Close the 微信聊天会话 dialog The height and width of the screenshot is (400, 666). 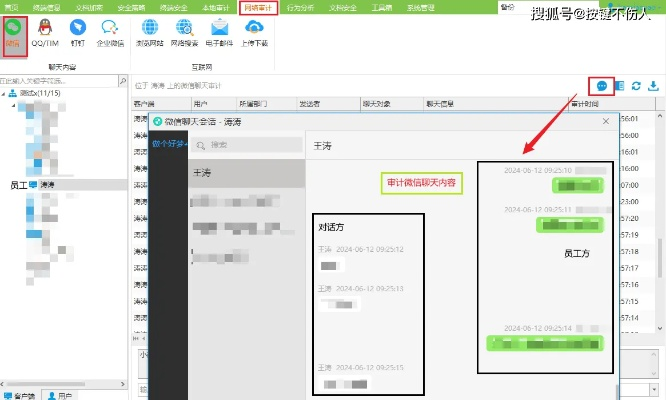606,121
